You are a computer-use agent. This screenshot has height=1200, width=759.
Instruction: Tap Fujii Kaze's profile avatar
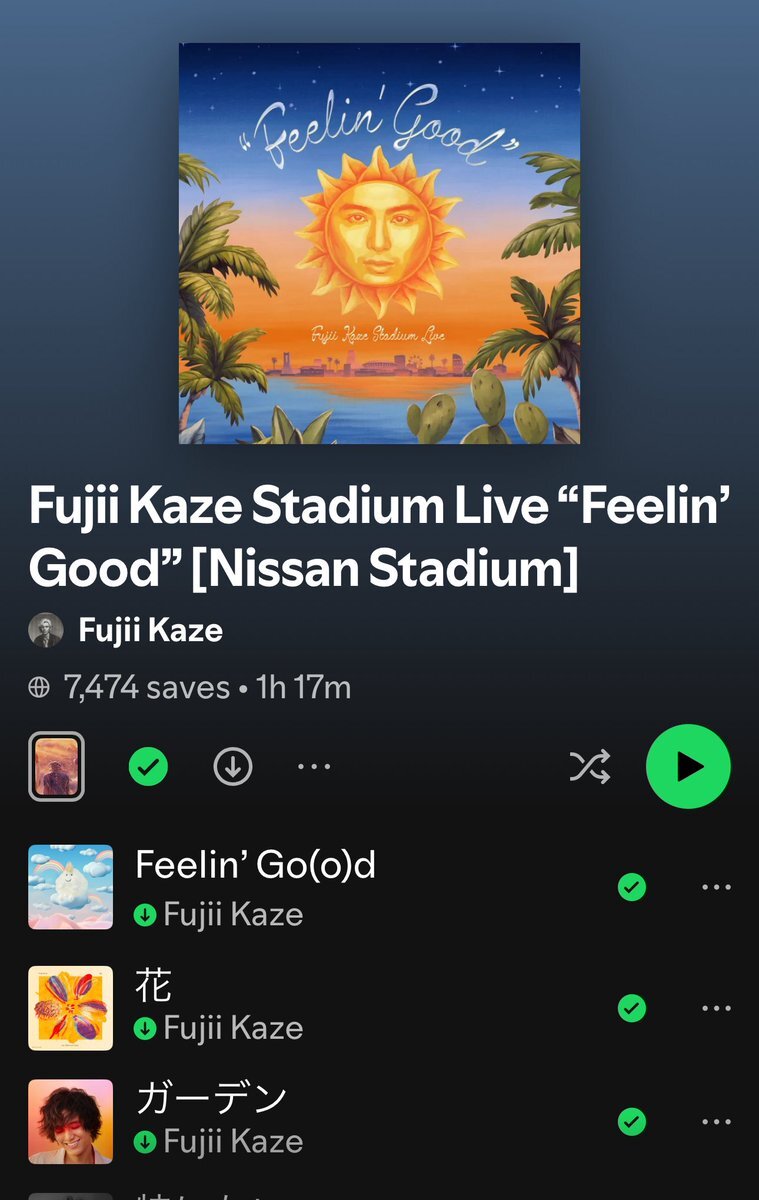[46, 631]
